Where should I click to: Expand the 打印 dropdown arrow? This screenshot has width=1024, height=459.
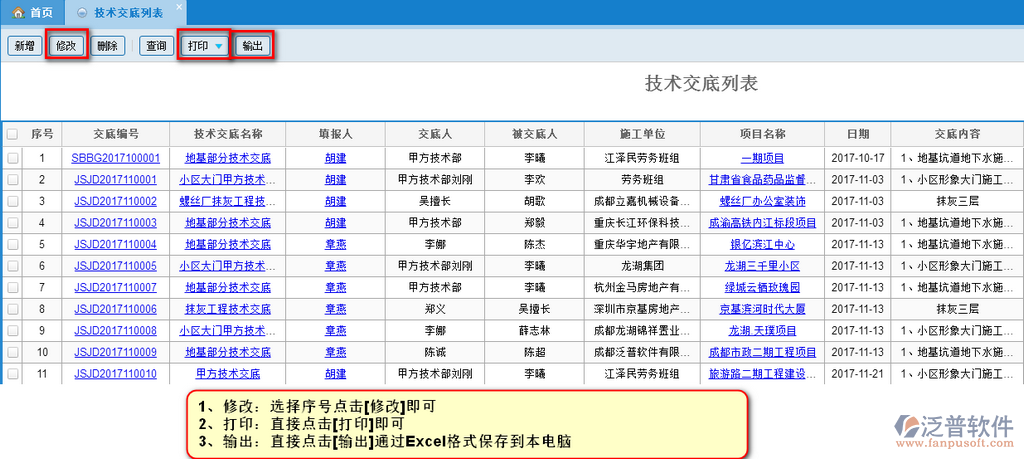pyautogui.click(x=219, y=46)
